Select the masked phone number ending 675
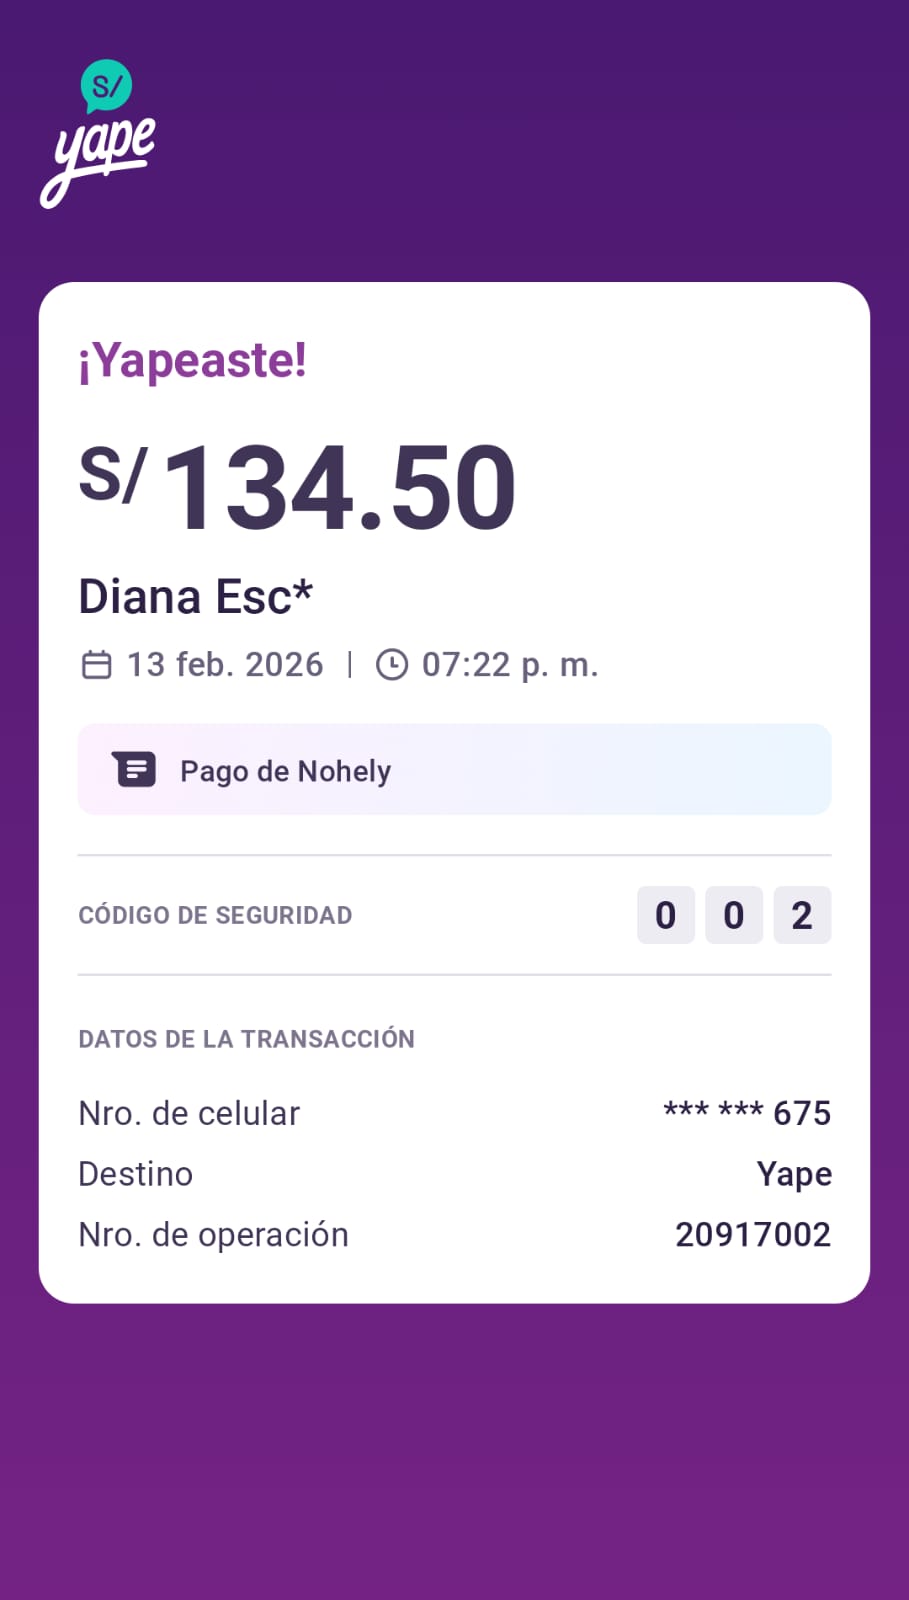909x1600 pixels. 747,1113
